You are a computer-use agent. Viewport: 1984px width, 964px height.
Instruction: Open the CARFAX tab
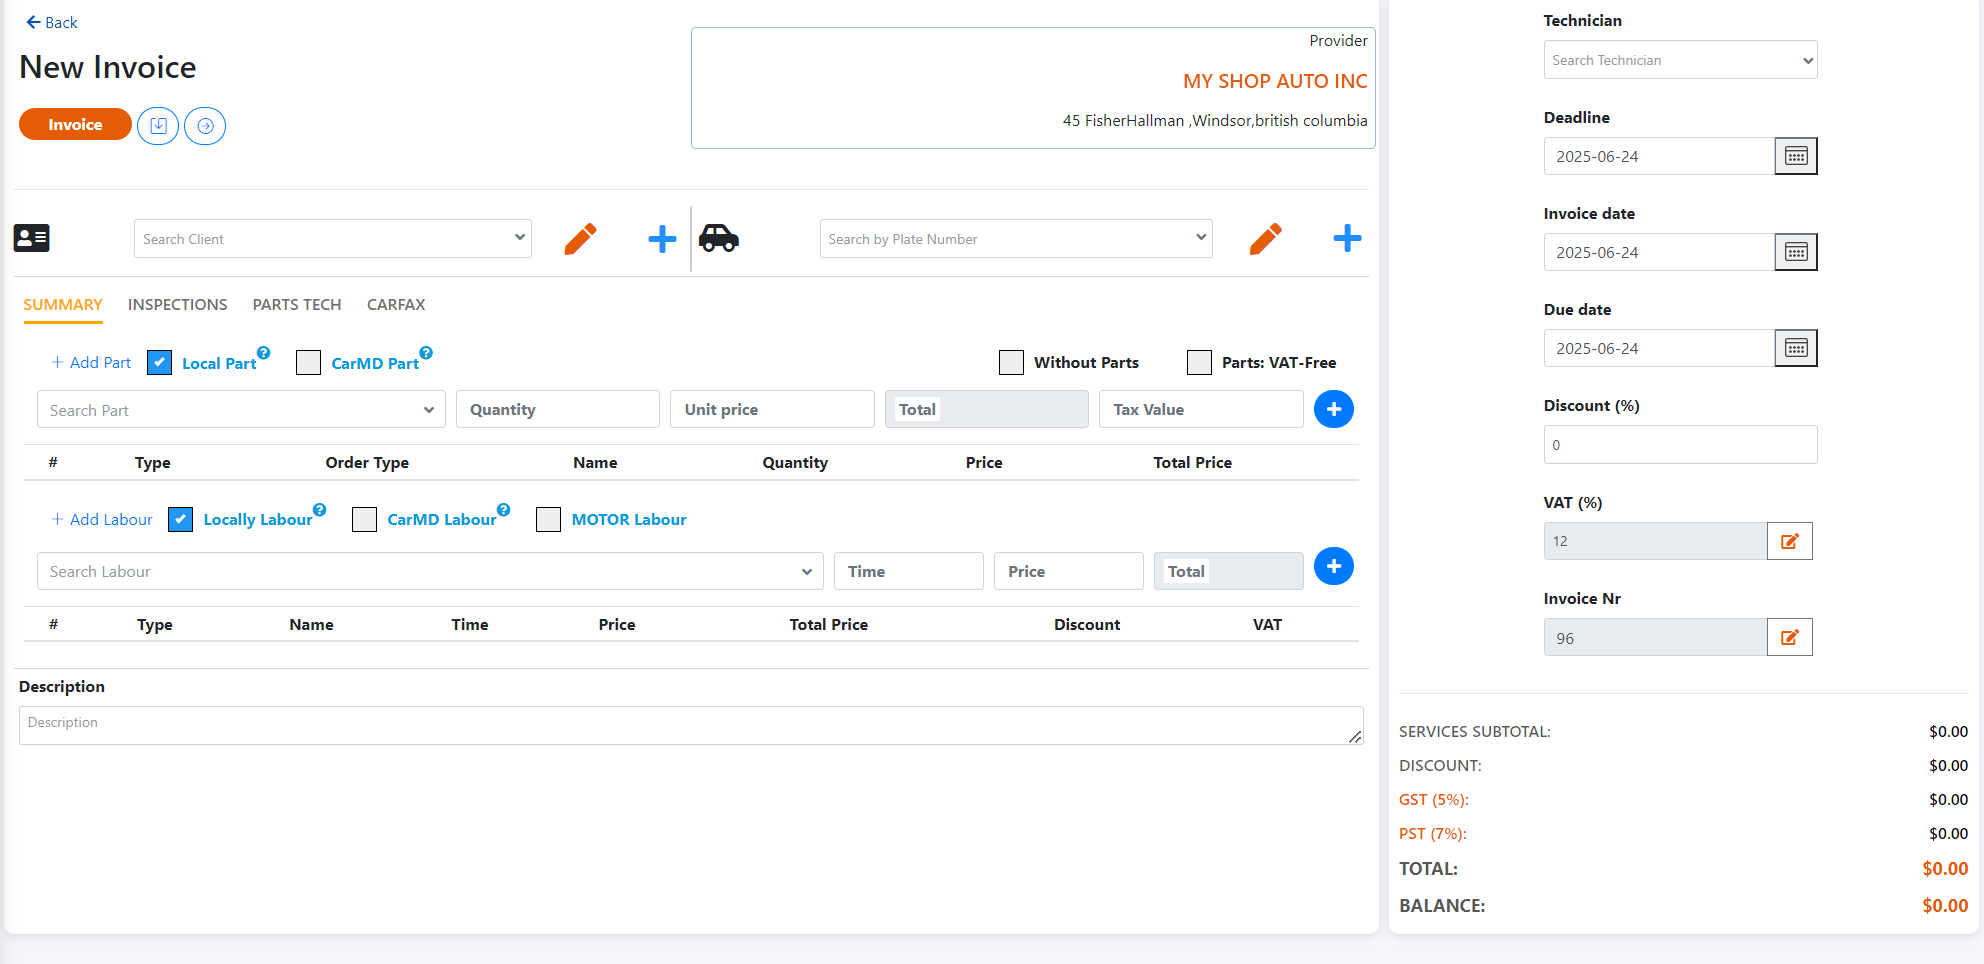[396, 305]
